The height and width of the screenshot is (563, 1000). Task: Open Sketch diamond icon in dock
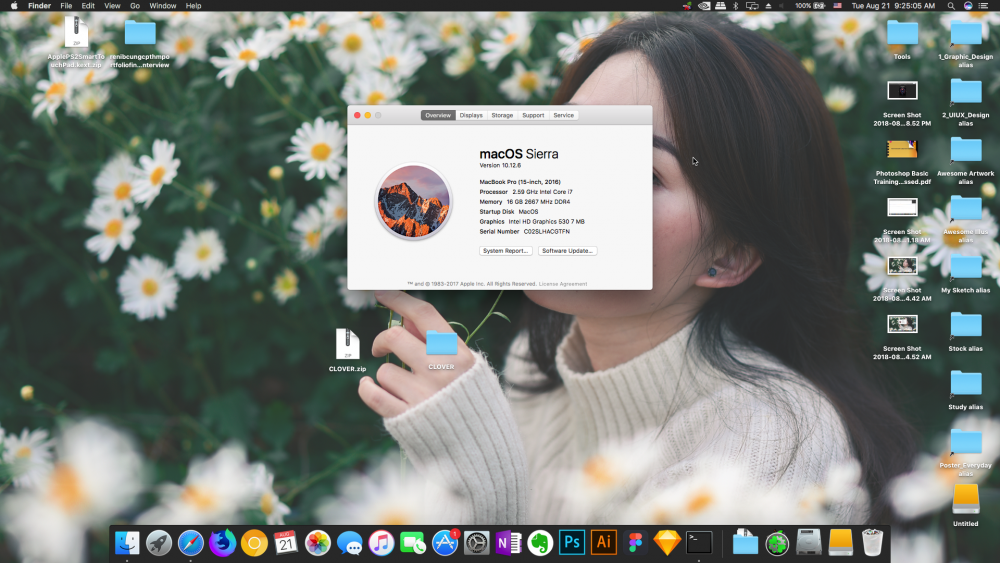tap(667, 543)
